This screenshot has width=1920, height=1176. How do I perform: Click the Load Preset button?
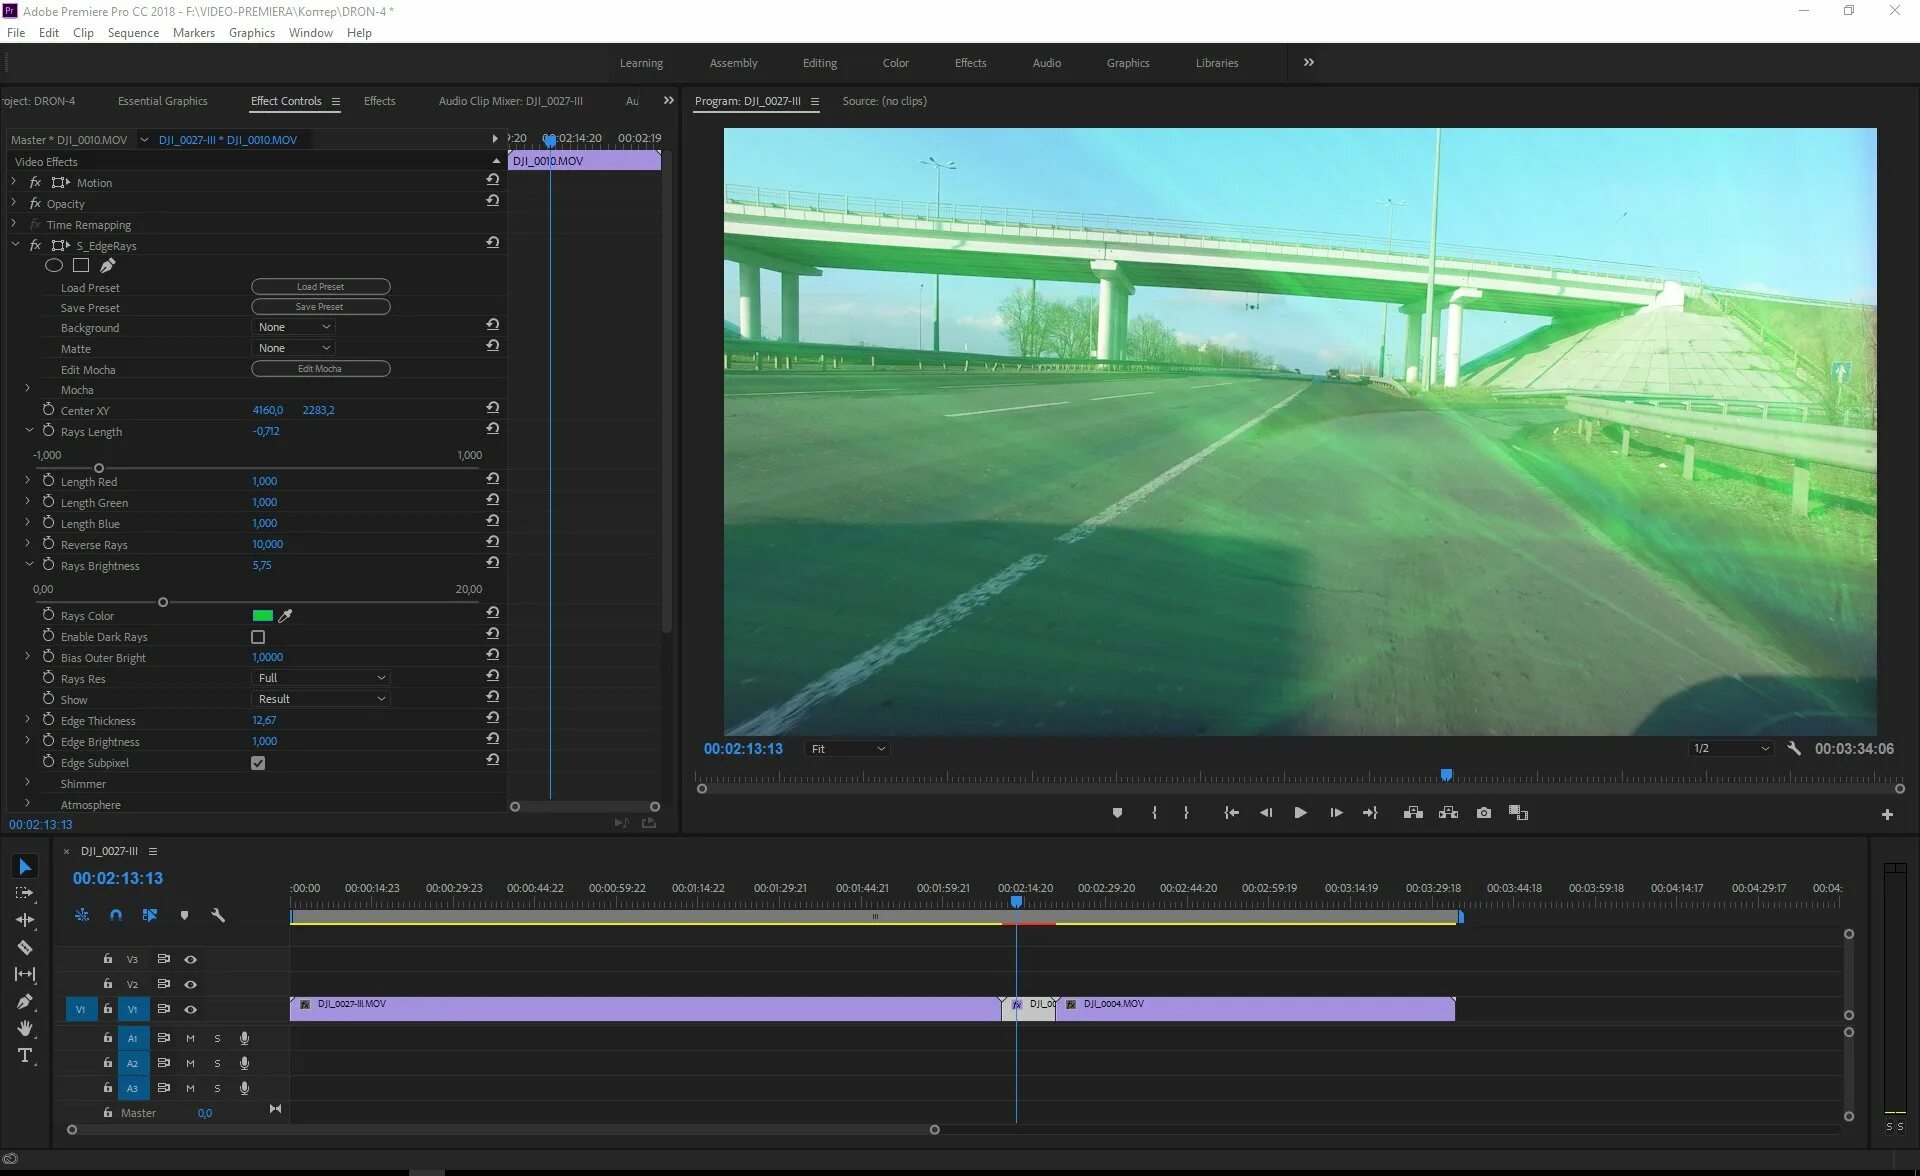[x=320, y=287]
